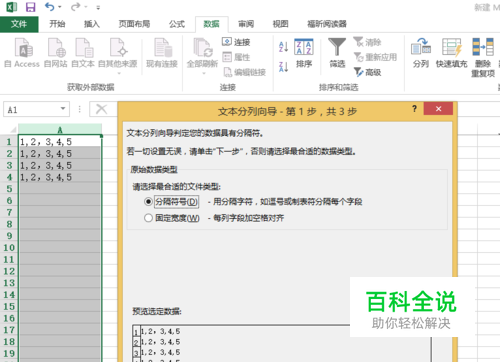Click 编辑链接
This screenshot has height=362, width=500.
(244, 72)
